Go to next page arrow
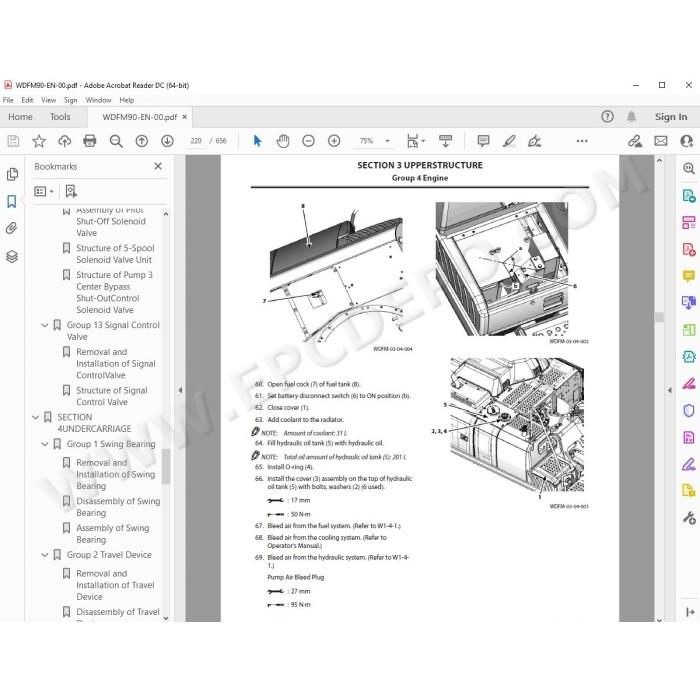700x700 pixels. click(167, 141)
